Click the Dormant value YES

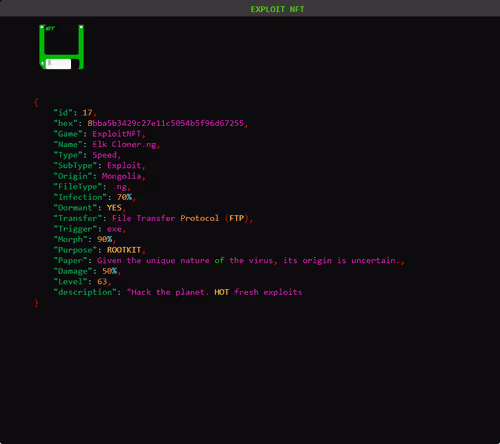pos(114,208)
